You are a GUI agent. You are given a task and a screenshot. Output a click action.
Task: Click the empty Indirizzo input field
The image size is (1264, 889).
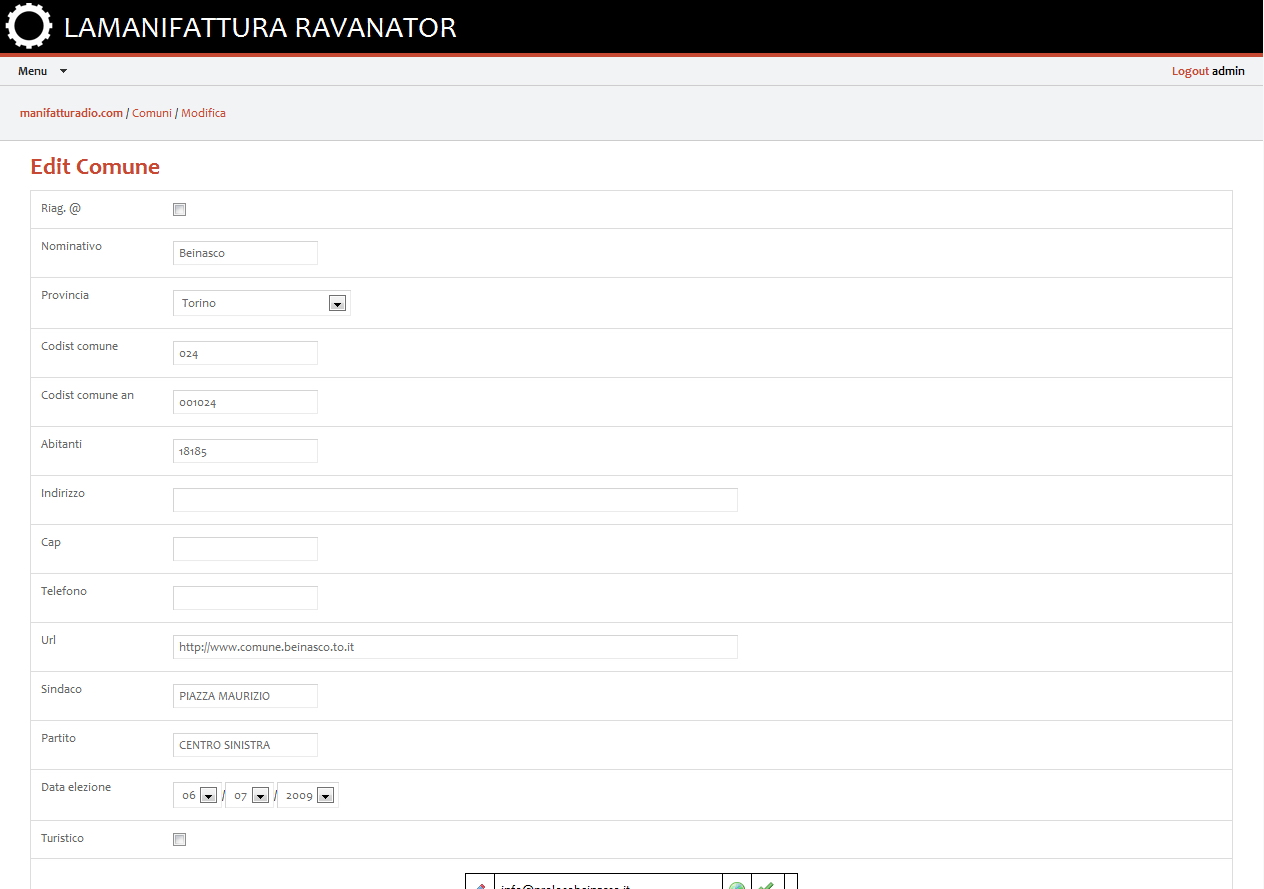(x=455, y=499)
